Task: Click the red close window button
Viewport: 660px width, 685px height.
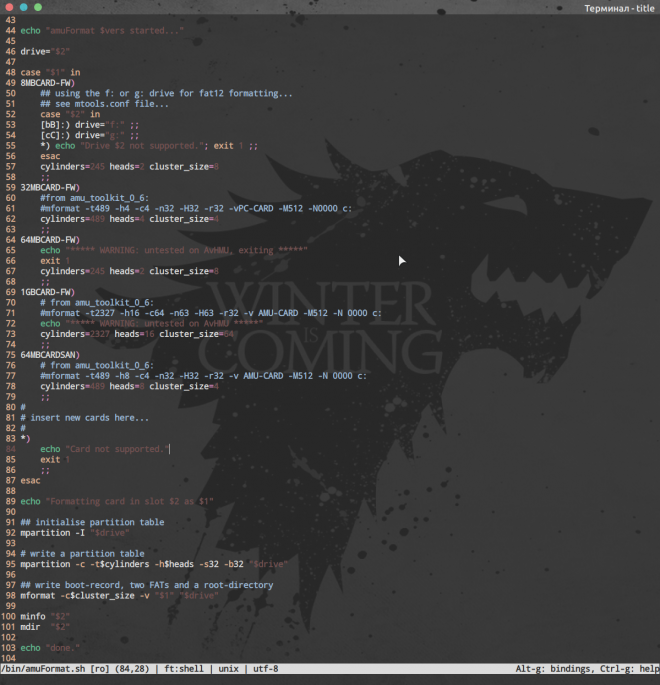Action: coord(8,8)
